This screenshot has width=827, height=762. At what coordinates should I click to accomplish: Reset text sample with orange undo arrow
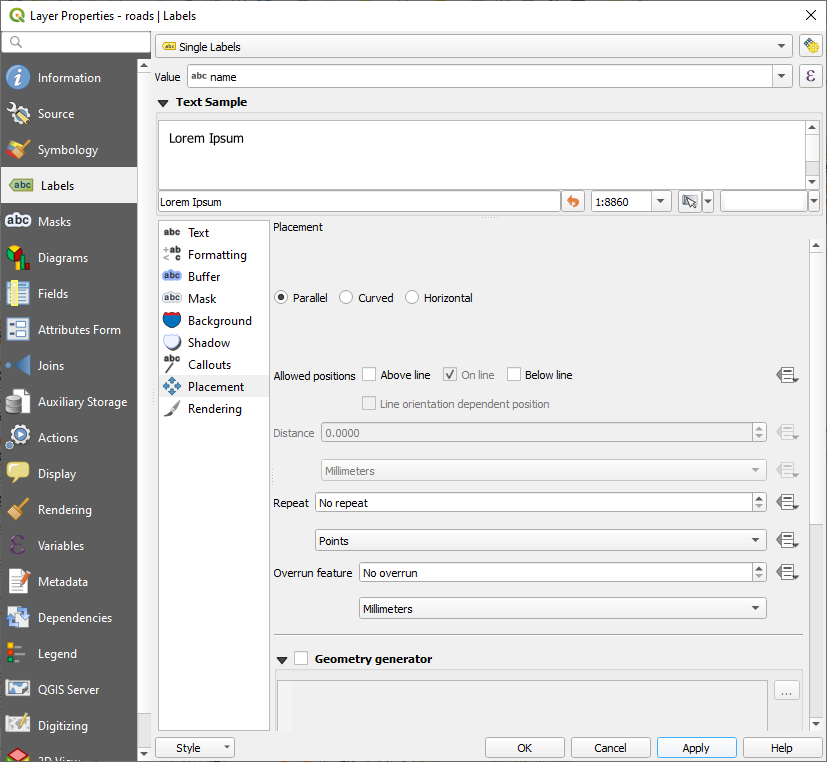click(573, 201)
